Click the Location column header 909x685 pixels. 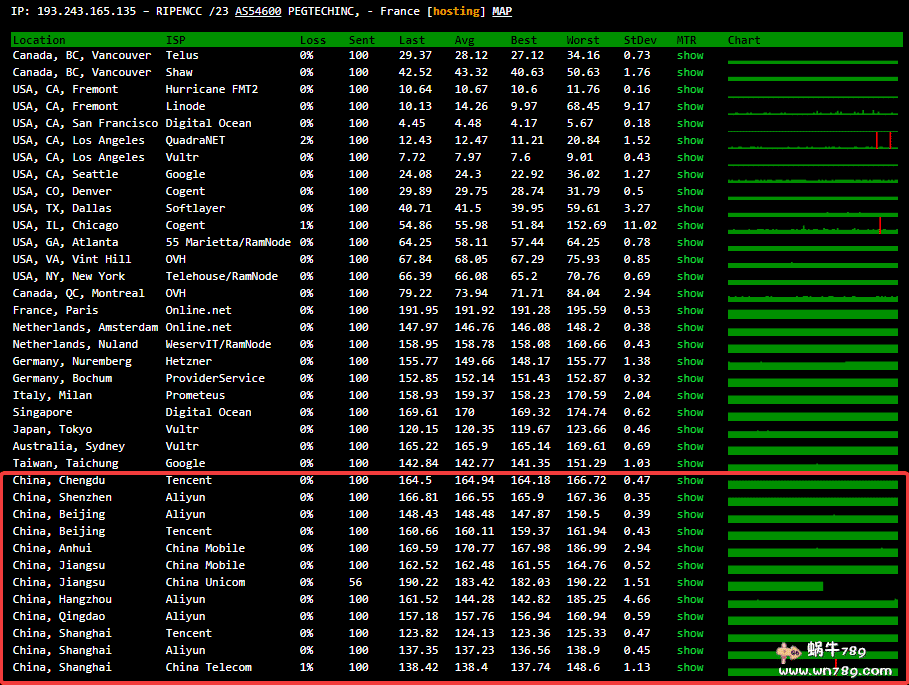[x=39, y=40]
